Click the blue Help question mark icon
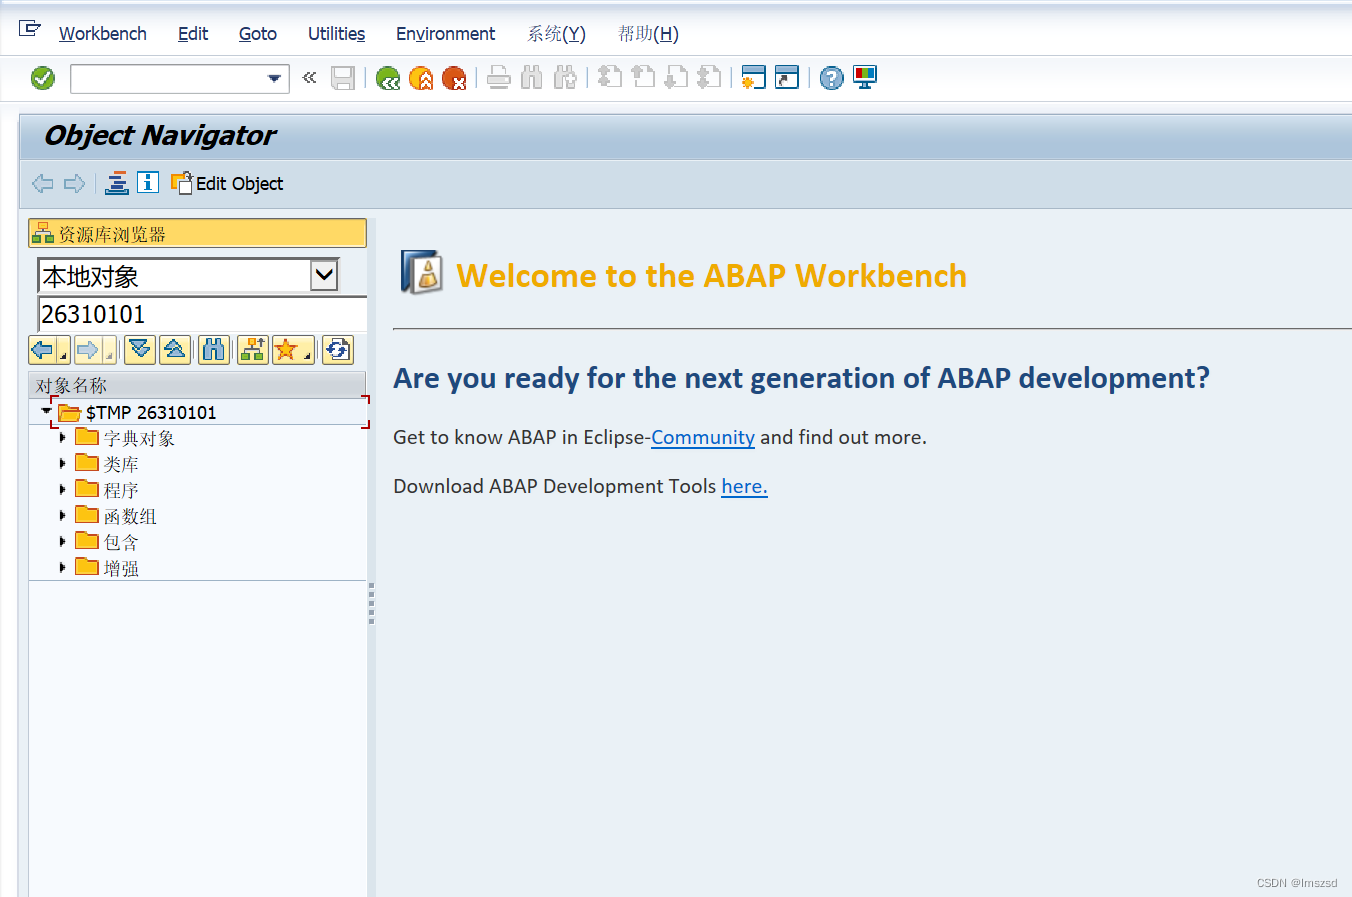1352x897 pixels. tap(831, 78)
